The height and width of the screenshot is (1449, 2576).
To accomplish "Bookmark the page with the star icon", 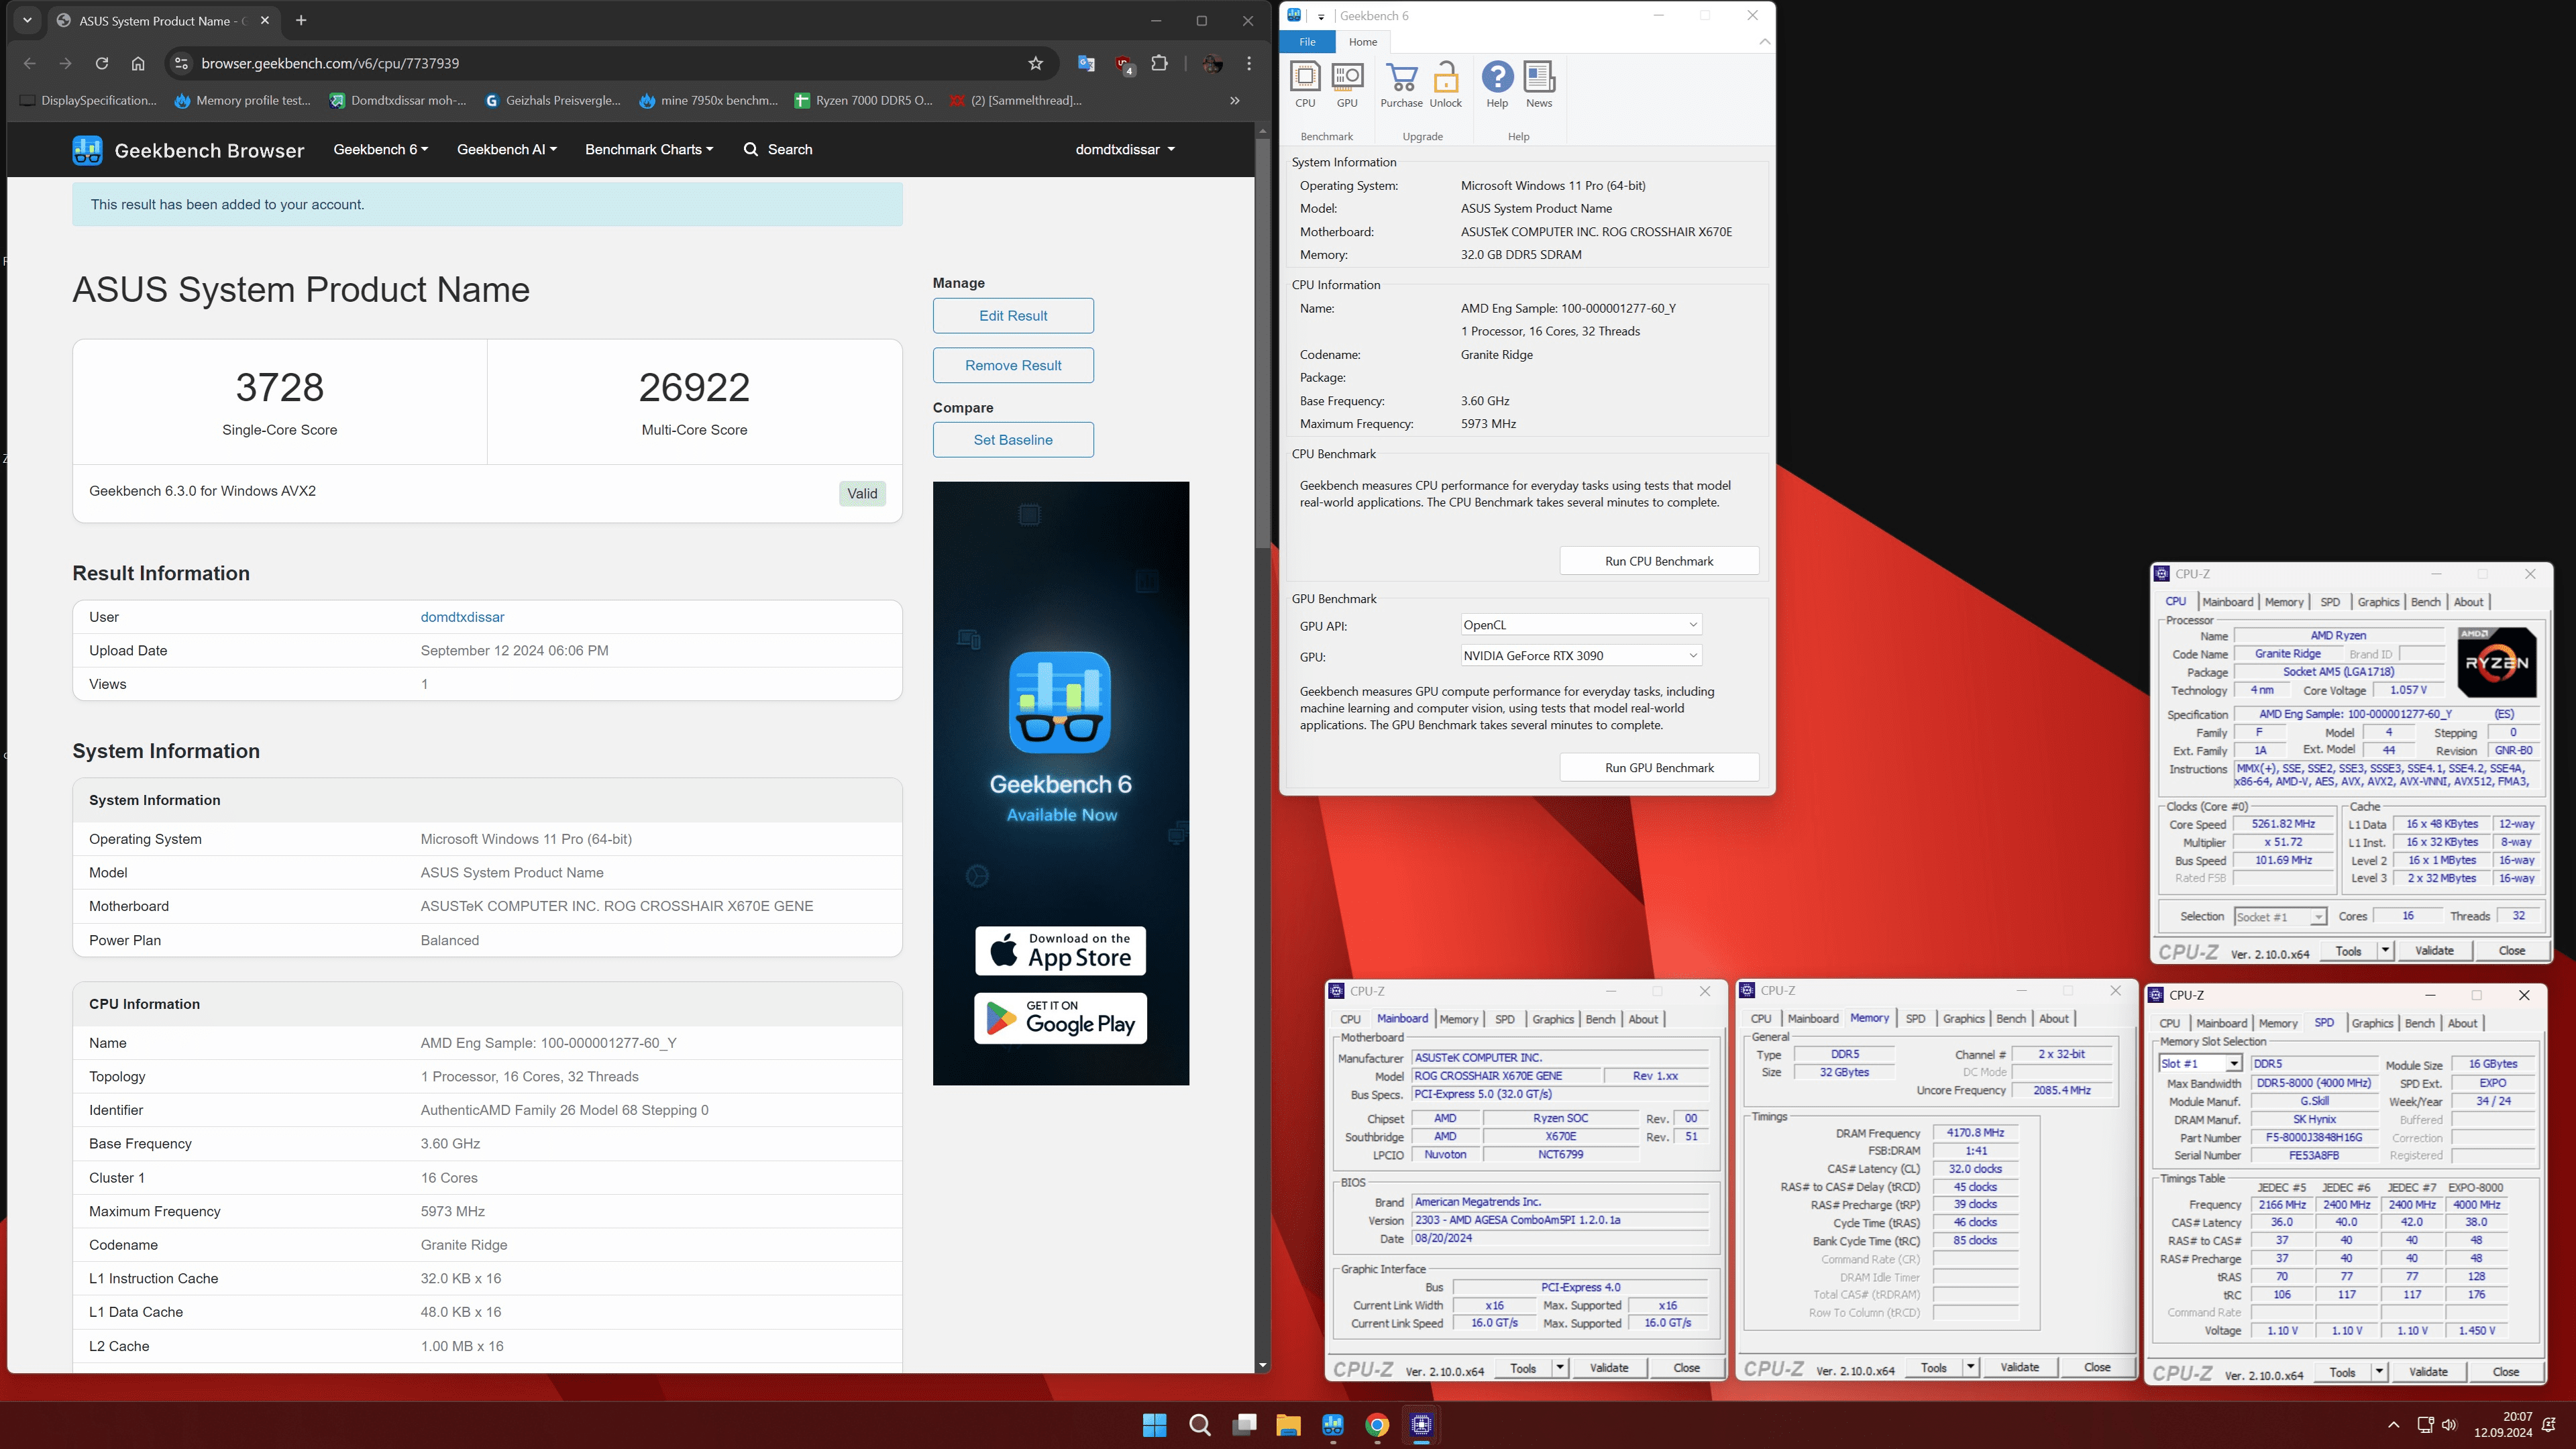I will click(1036, 63).
